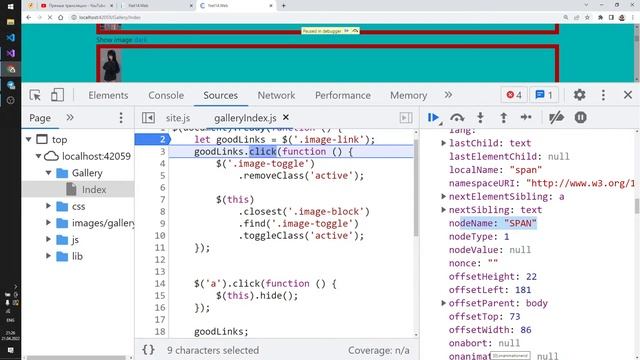Click the 1 issue message badge
The width and height of the screenshot is (640, 360).
tap(544, 95)
